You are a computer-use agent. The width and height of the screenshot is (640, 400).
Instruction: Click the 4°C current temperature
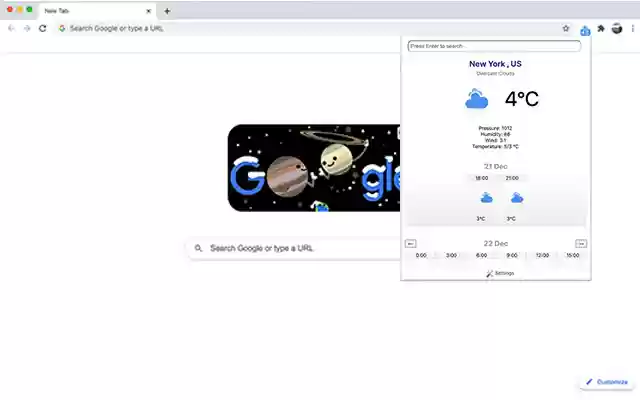(x=522, y=99)
